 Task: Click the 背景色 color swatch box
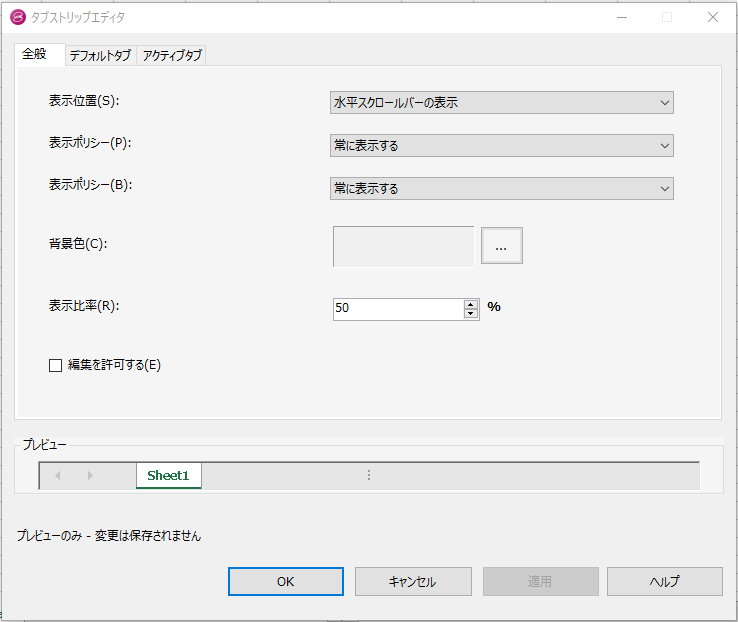pyautogui.click(x=403, y=246)
